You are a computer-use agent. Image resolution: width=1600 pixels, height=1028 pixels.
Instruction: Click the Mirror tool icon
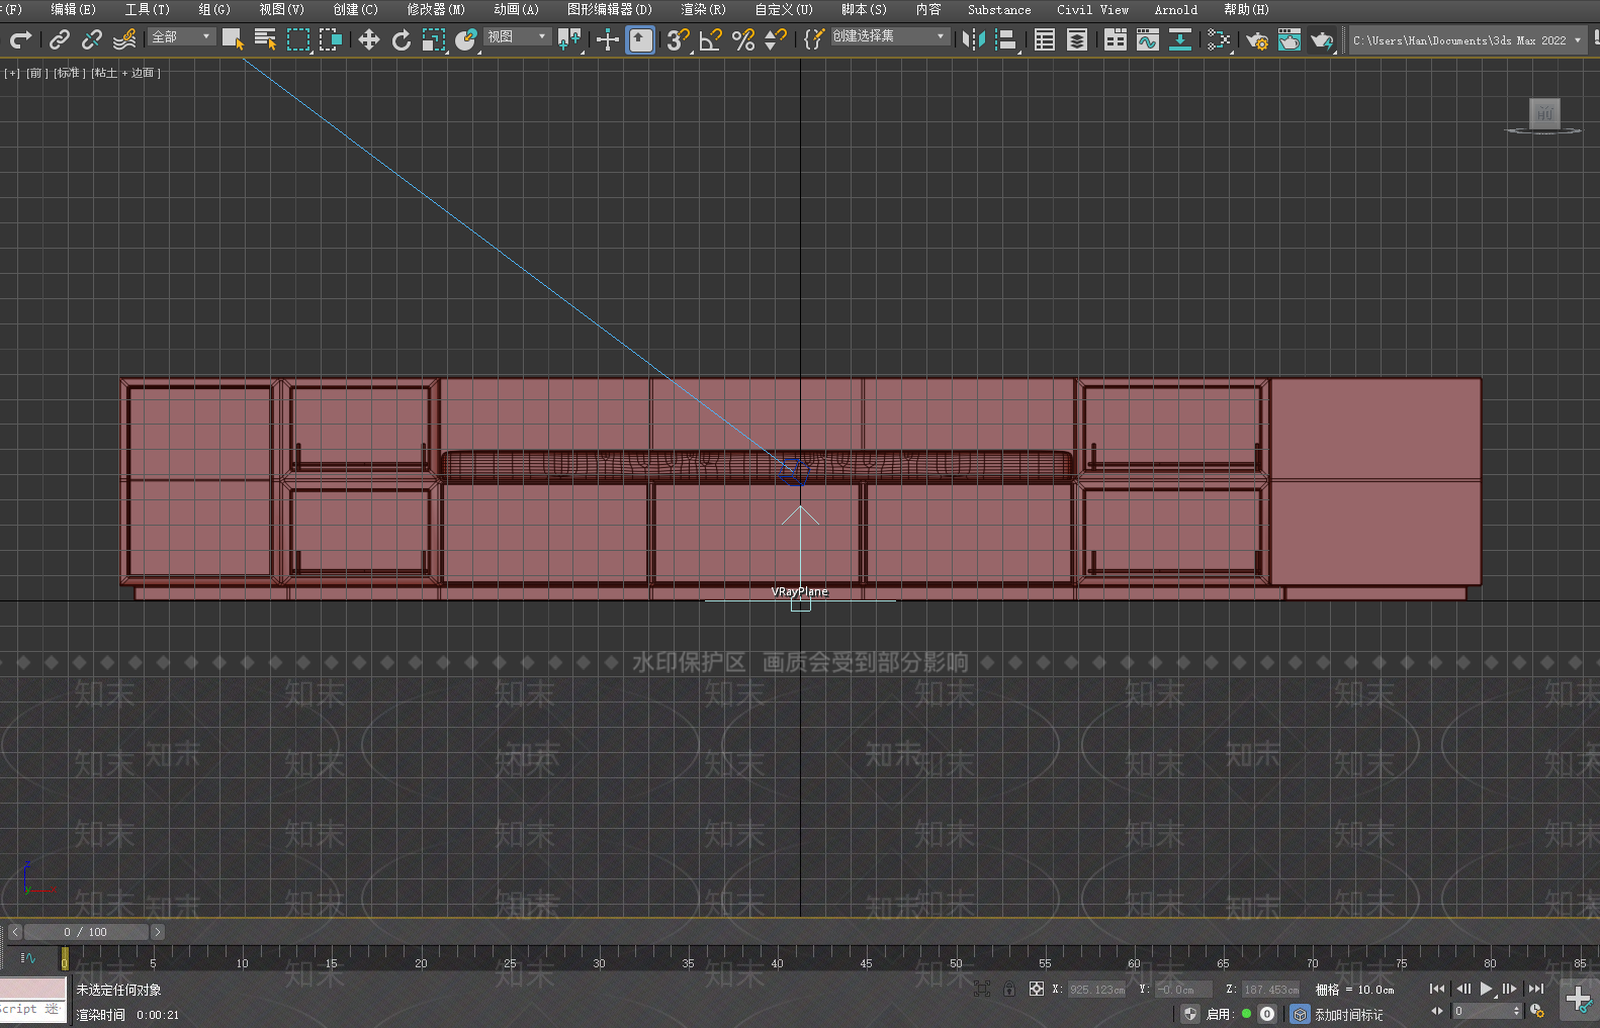(x=973, y=40)
